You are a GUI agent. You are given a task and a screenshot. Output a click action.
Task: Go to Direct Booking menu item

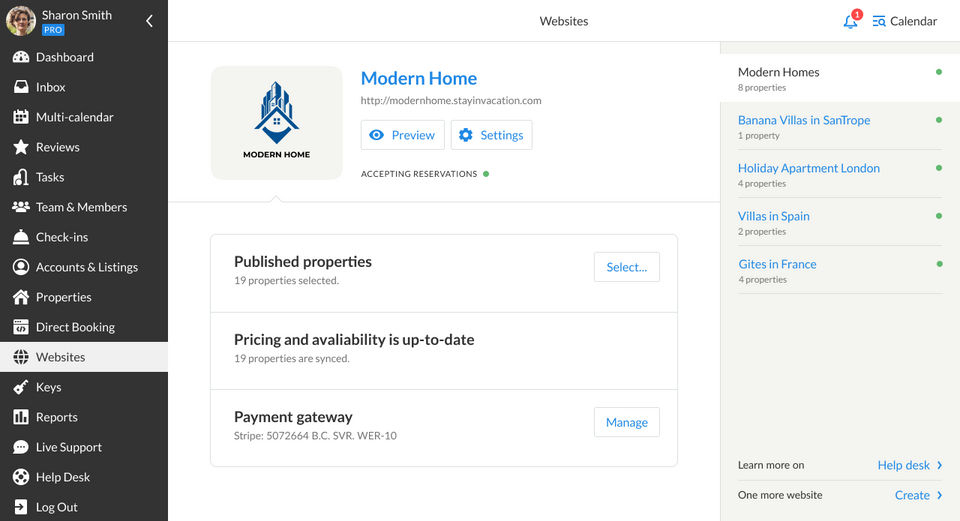coord(75,327)
